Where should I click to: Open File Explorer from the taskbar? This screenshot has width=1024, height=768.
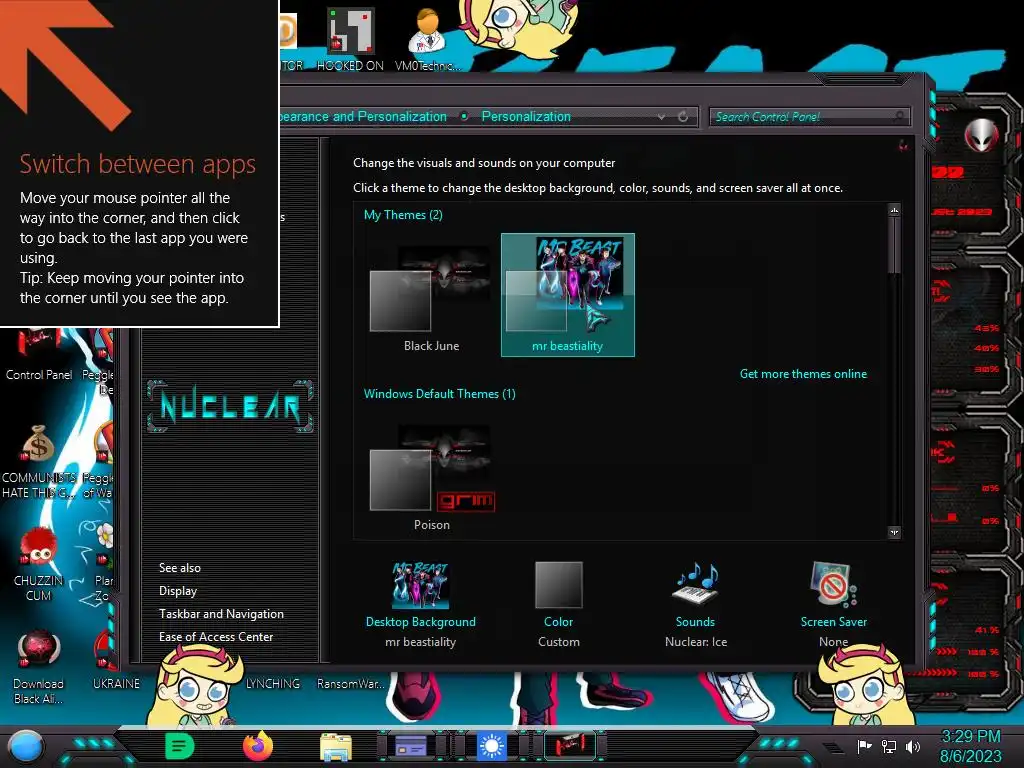tap(336, 747)
